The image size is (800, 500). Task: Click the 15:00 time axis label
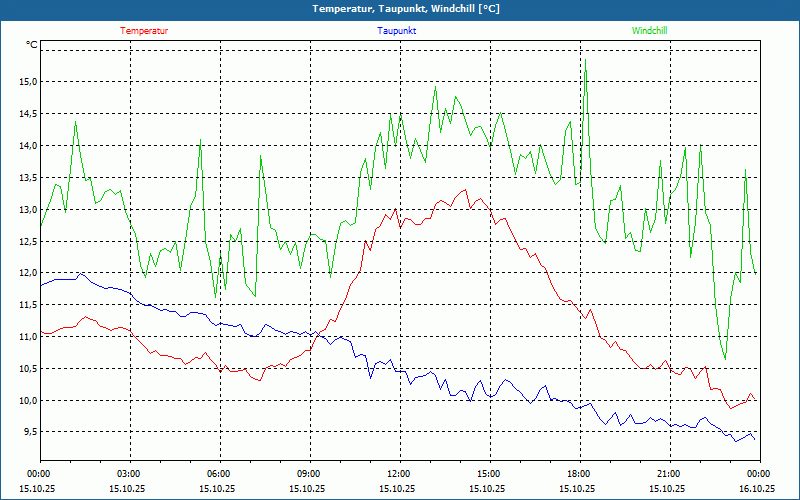pyautogui.click(x=489, y=474)
